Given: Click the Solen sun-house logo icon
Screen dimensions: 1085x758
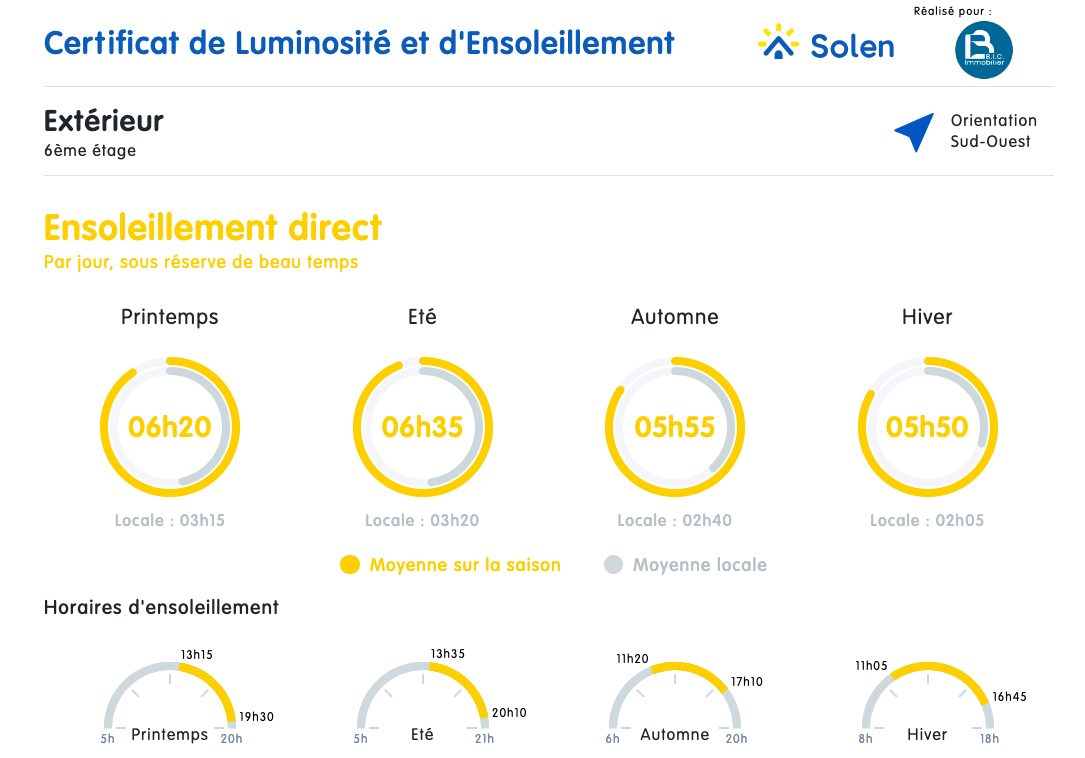Looking at the screenshot, I should pyautogui.click(x=778, y=44).
